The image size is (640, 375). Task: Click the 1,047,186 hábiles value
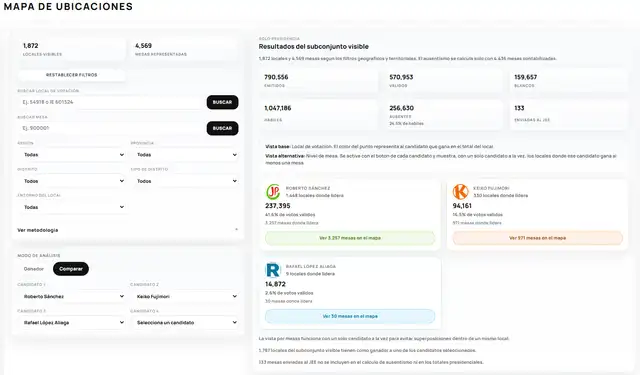(278, 108)
